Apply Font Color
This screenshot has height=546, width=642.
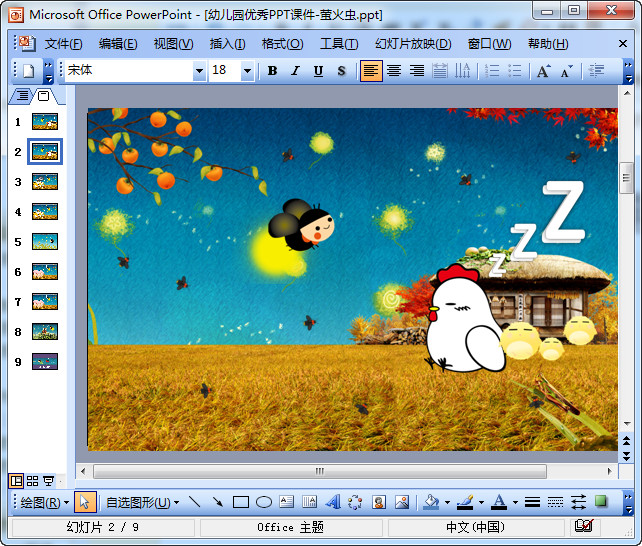pyautogui.click(x=499, y=502)
